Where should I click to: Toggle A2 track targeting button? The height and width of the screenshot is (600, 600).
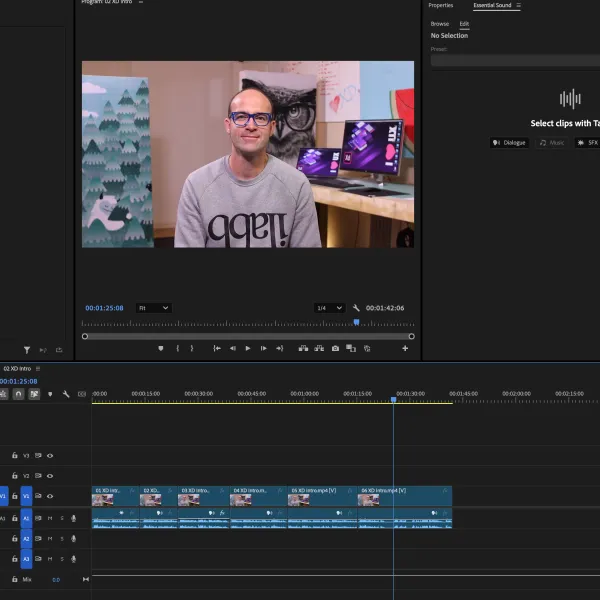(x=26, y=538)
